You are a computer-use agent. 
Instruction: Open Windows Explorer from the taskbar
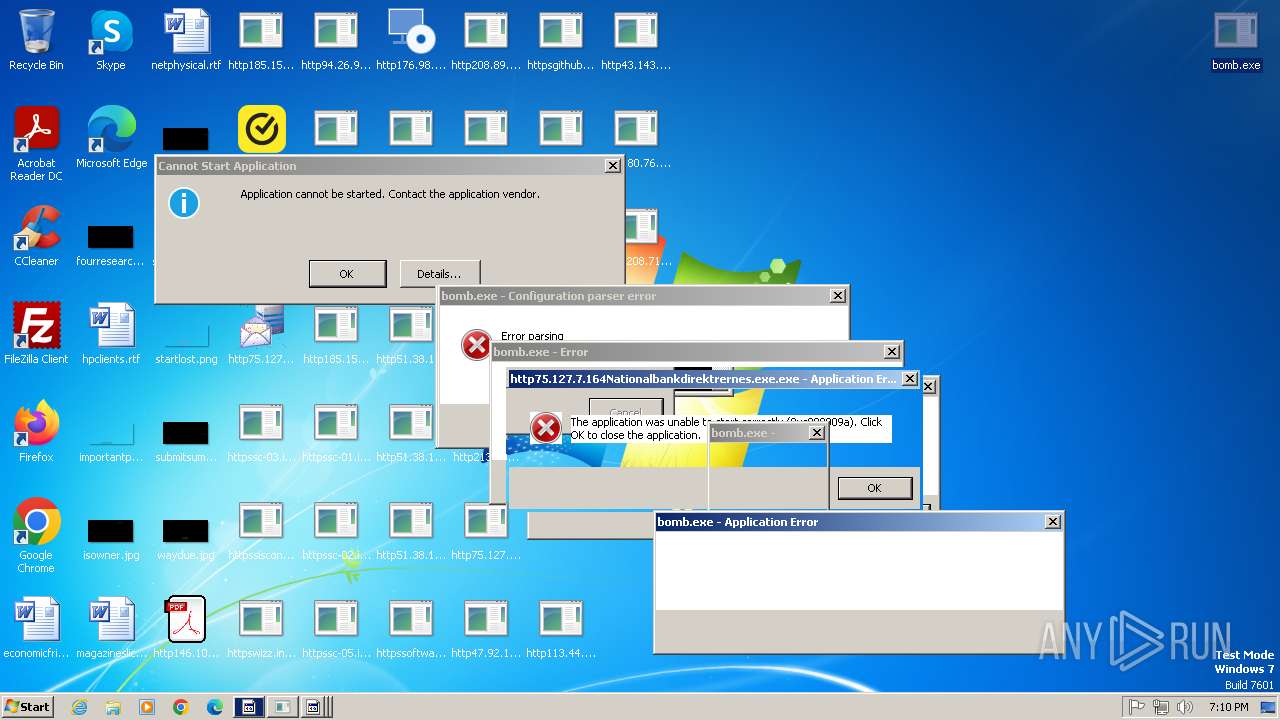(113, 707)
